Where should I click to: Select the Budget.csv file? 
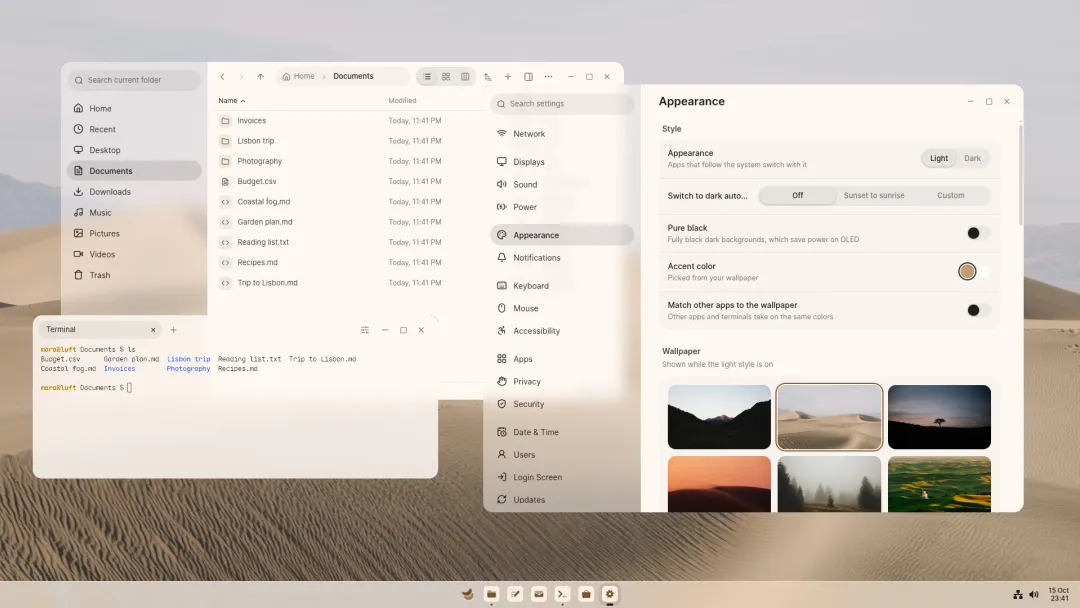[256, 181]
